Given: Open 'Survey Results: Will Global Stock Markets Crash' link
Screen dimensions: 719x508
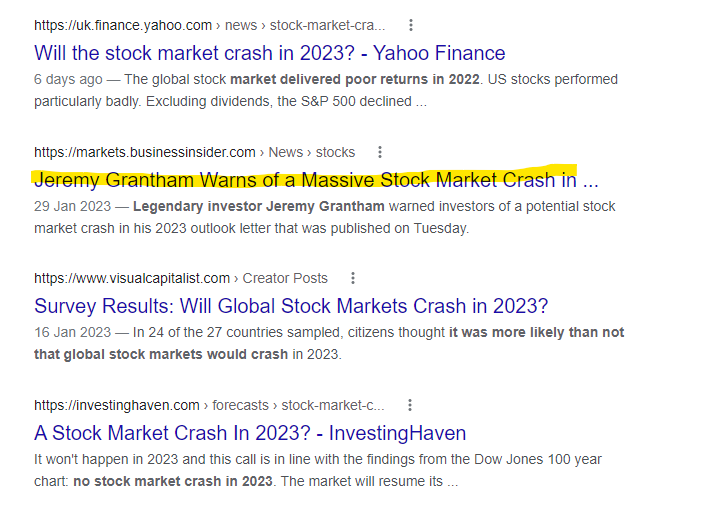Looking at the screenshot, I should point(291,306).
